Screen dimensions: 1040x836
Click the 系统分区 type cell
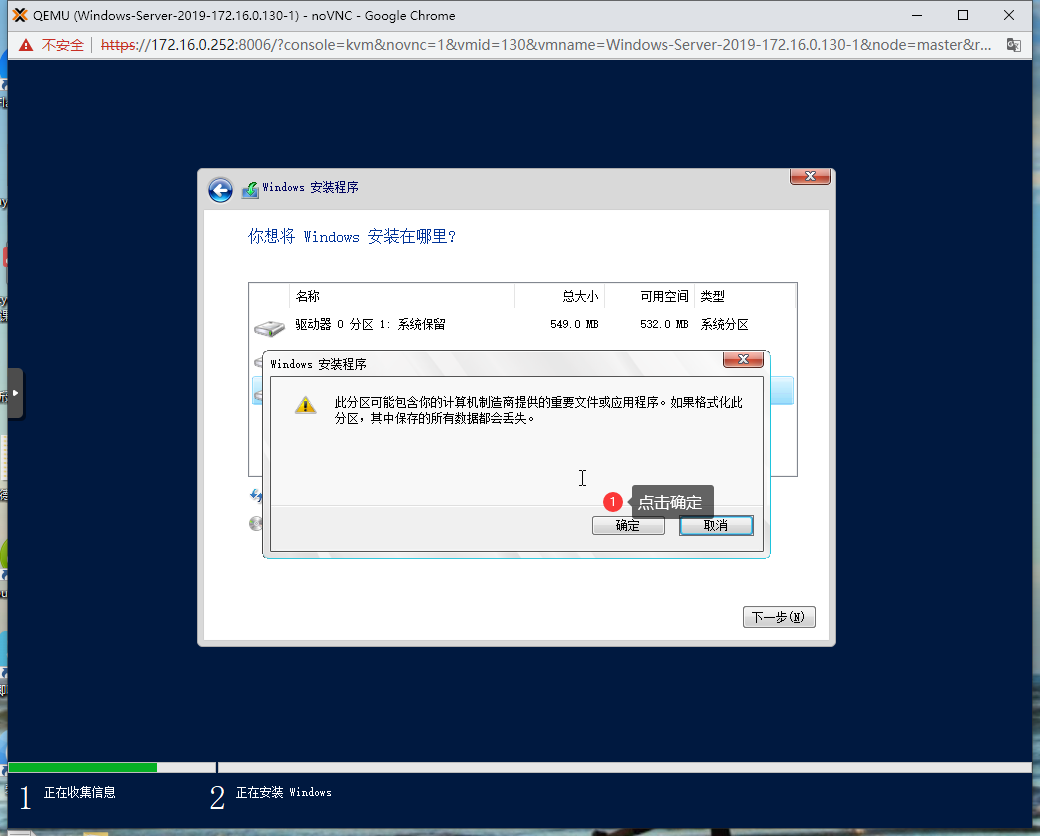(724, 324)
